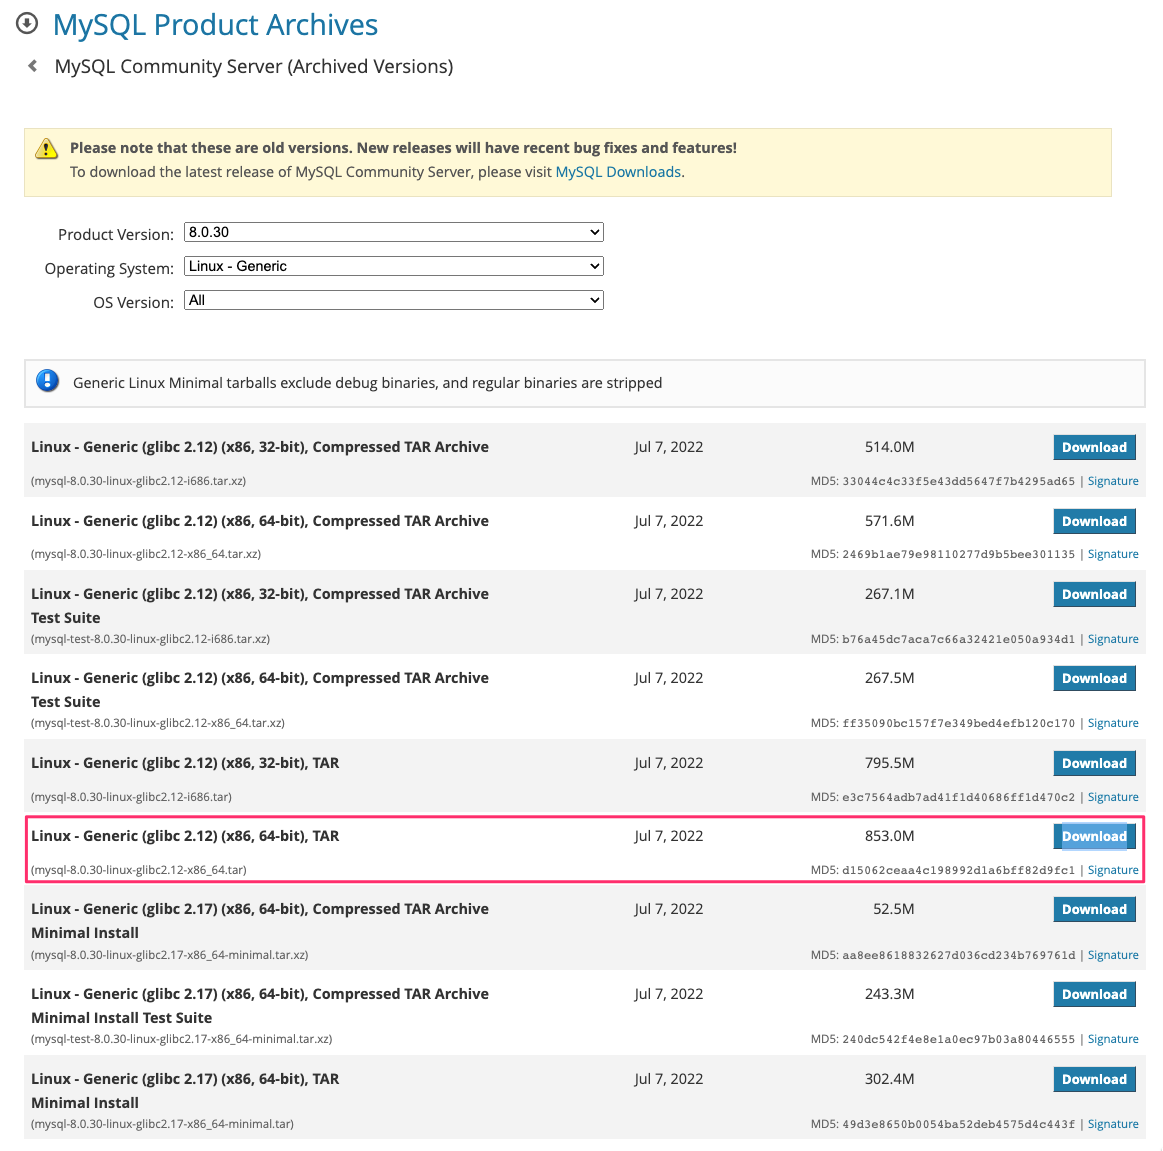Click the OS Version label
This screenshot has width=1163, height=1151.
coord(134,303)
